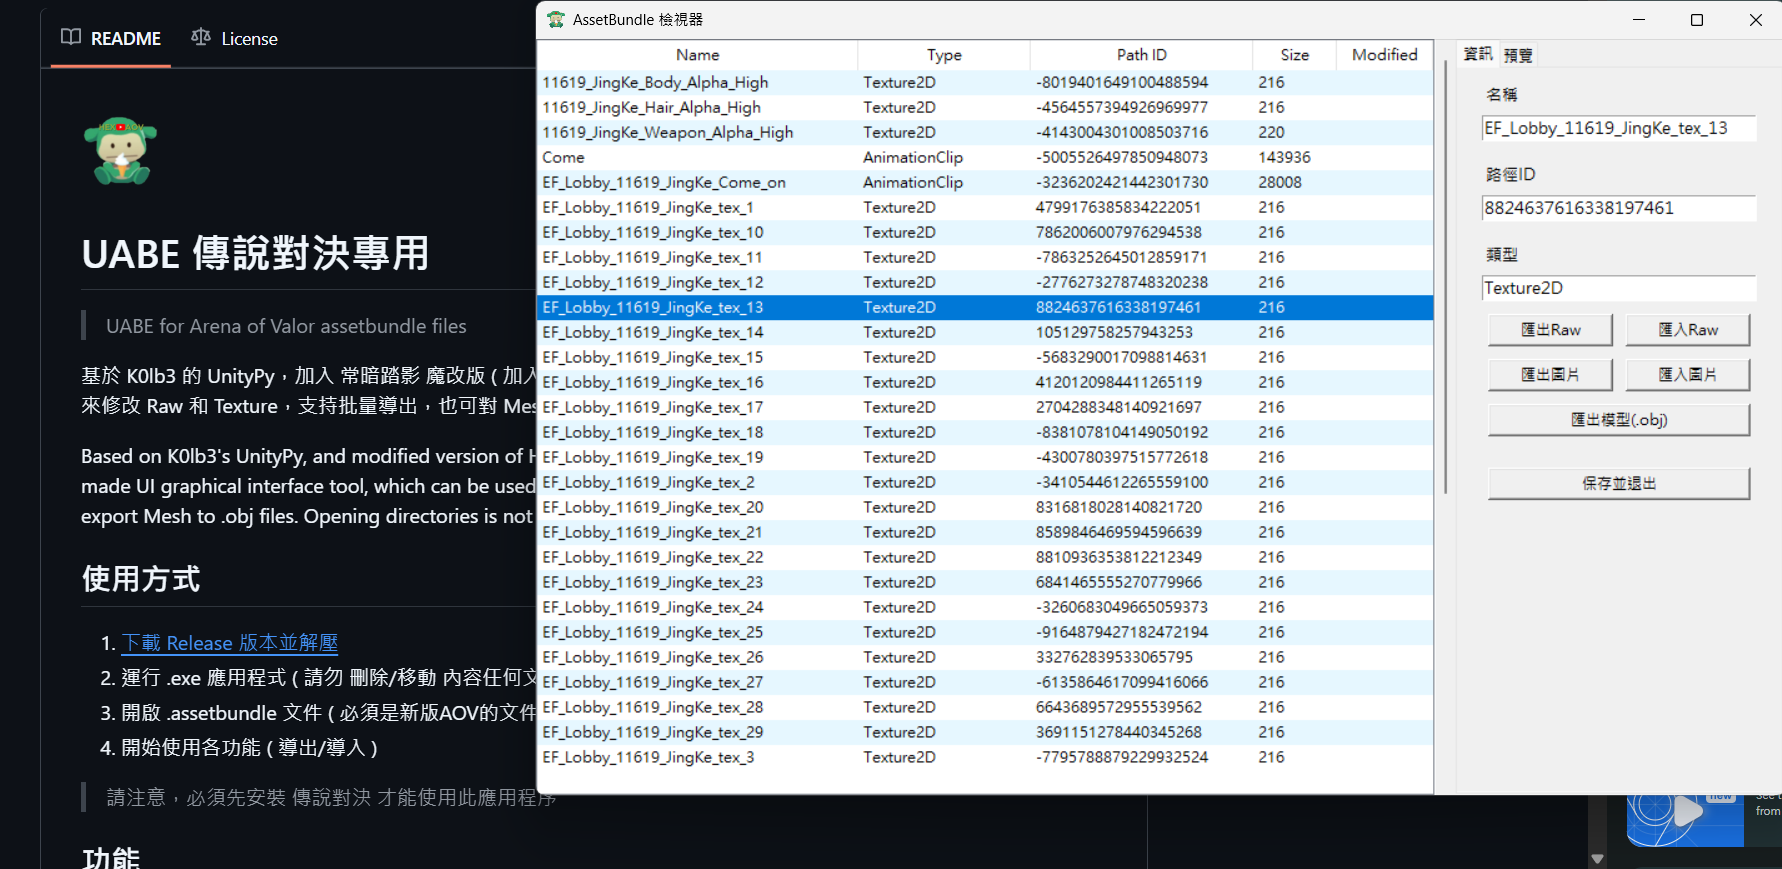
Task: Switch to the 預覽 tab
Action: pyautogui.click(x=1518, y=55)
